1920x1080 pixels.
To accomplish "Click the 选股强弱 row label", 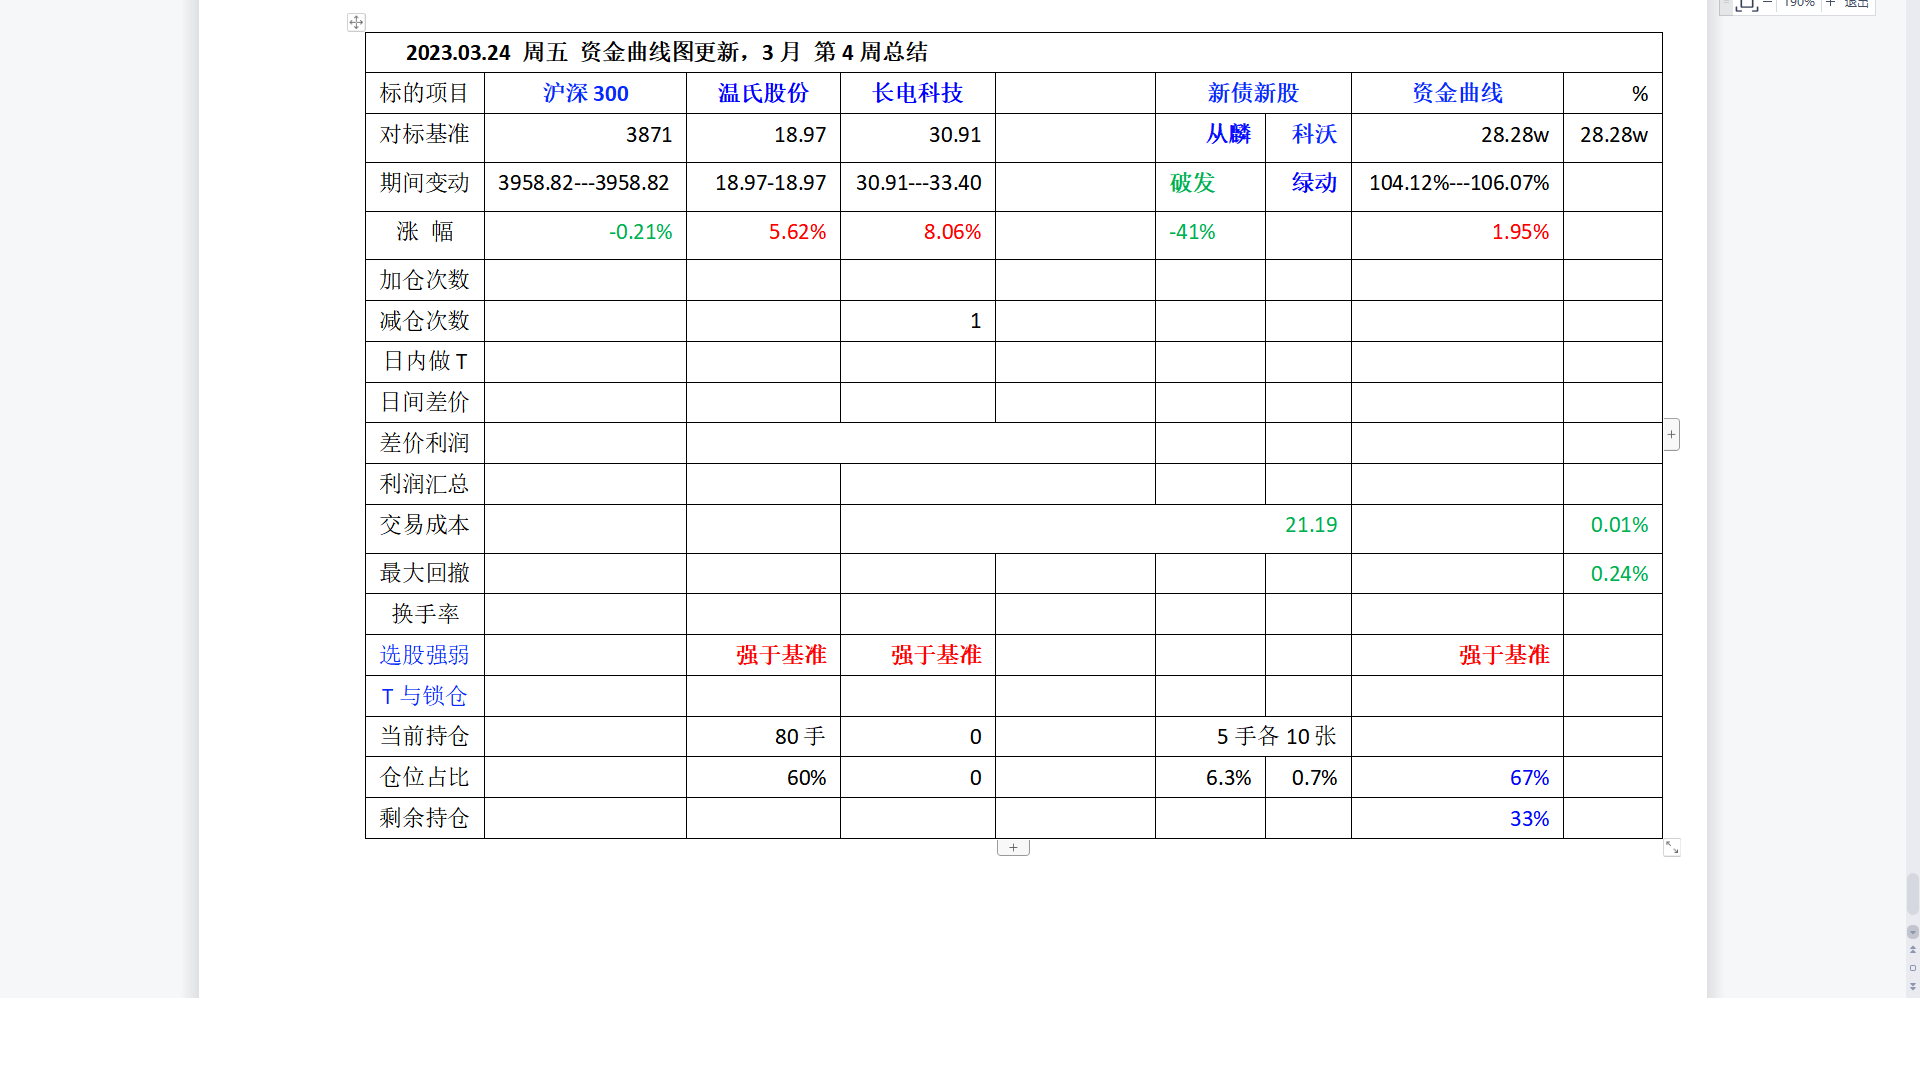I will [424, 655].
